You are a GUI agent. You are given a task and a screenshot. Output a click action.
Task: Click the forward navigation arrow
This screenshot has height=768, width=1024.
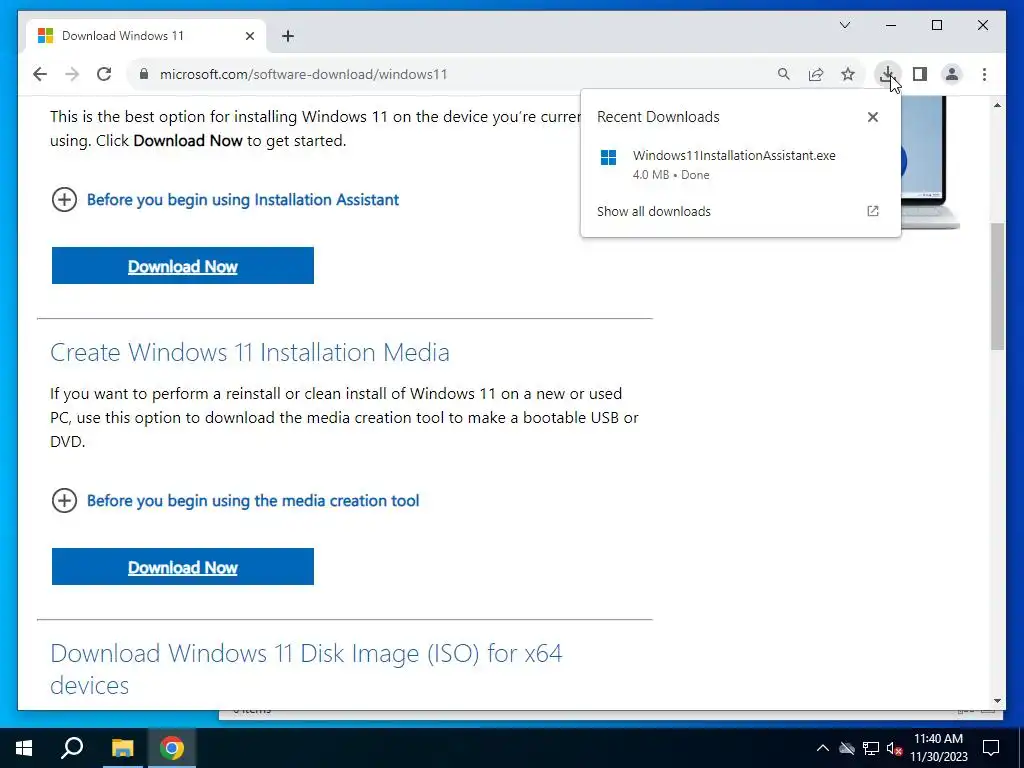(72, 74)
